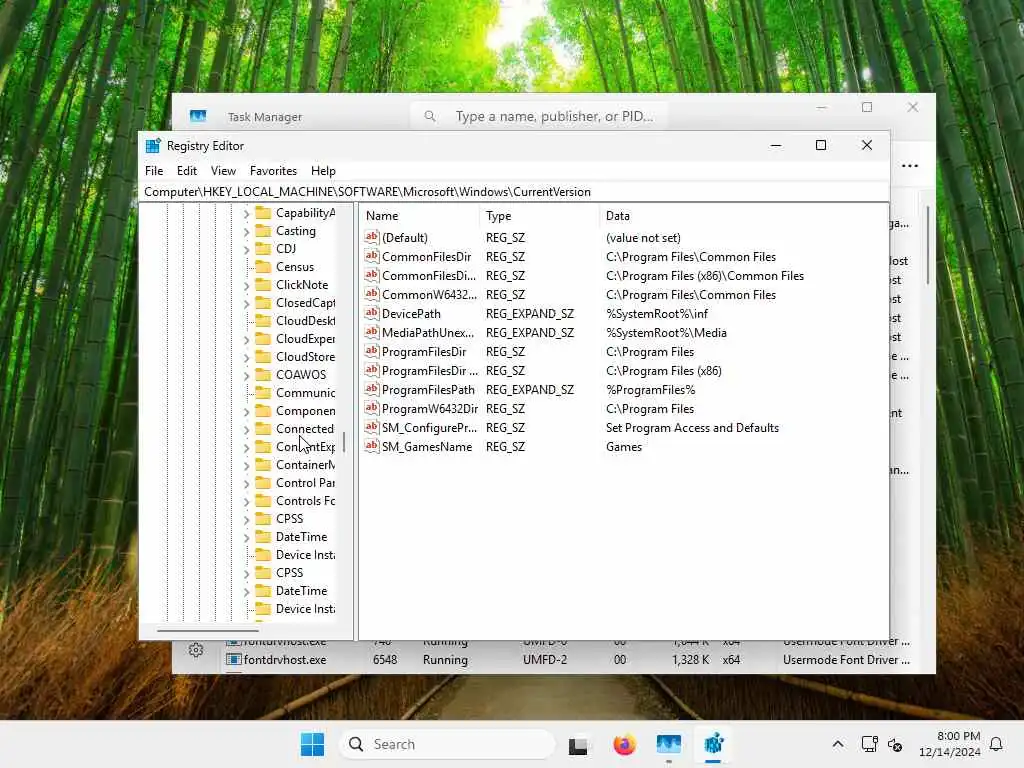
Task: Click the Task Manager search magnifier icon
Action: 430,116
